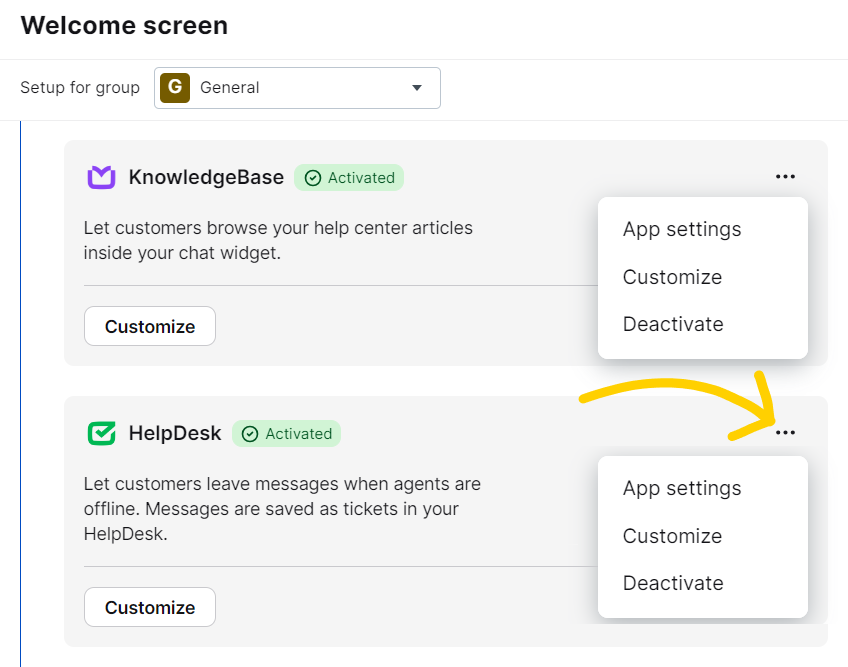Choose Deactivate in HelpDesk menu
Screen dimensions: 848x667
[673, 583]
